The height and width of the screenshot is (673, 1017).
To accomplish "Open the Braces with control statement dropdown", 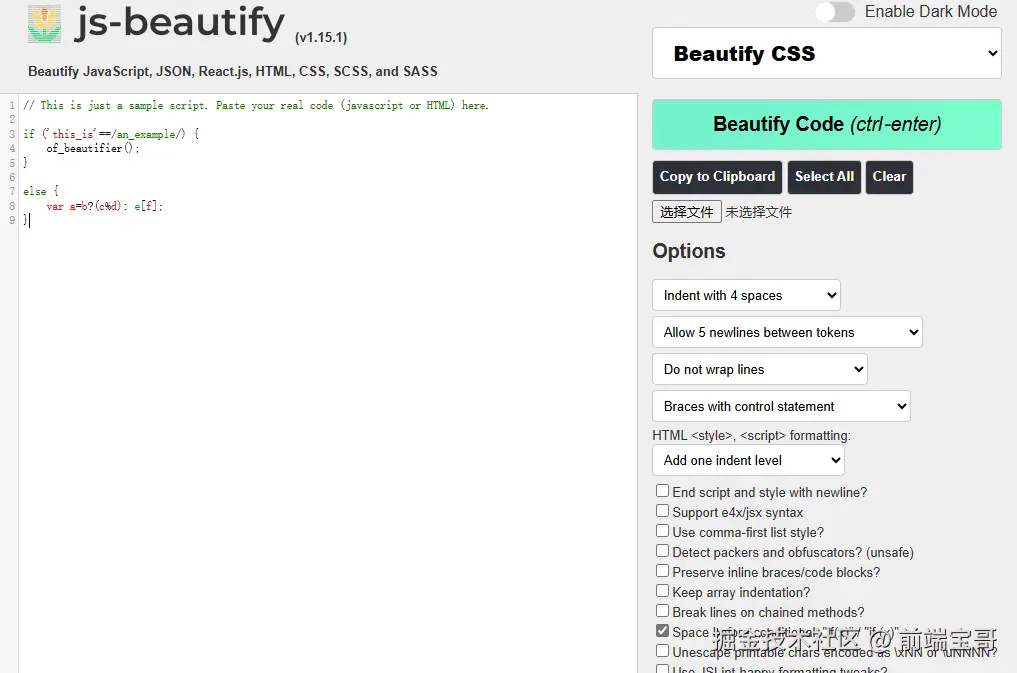I will [781, 406].
